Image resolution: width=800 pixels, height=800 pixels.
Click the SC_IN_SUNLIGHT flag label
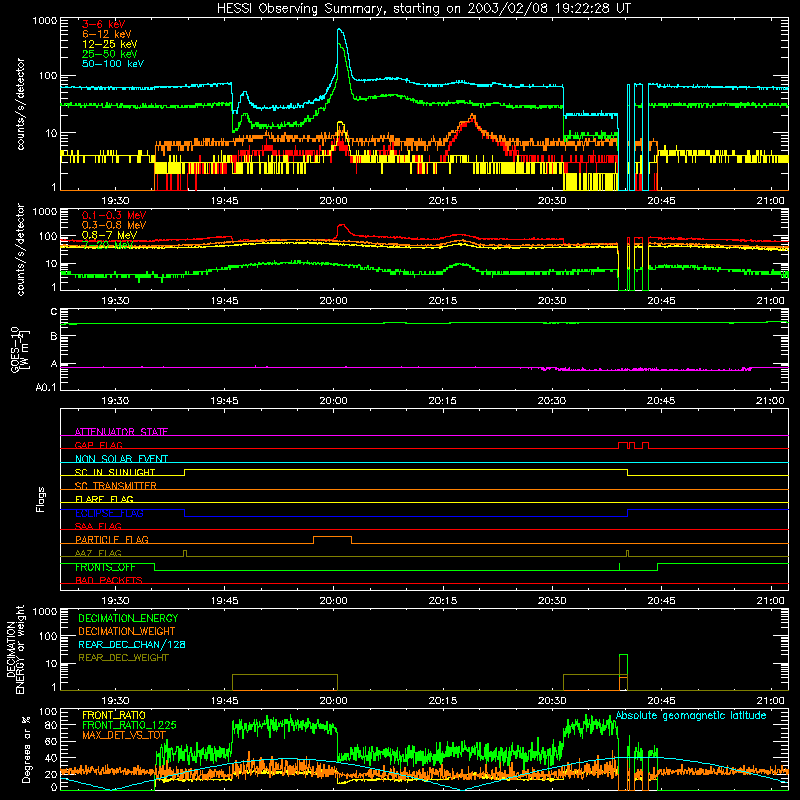[x=115, y=472]
